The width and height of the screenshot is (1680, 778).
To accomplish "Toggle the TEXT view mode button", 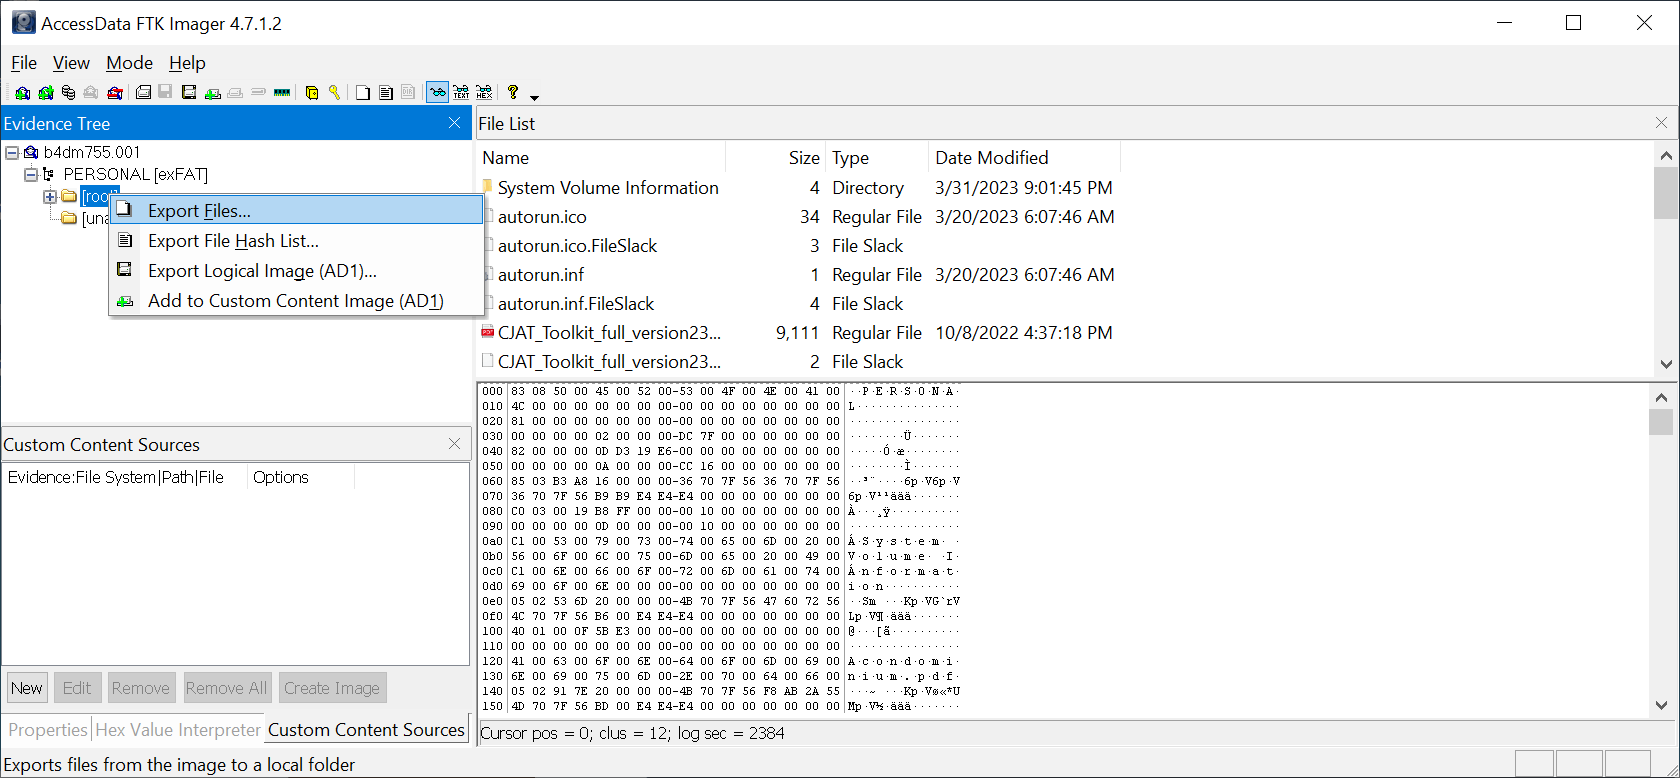I will 461,93.
